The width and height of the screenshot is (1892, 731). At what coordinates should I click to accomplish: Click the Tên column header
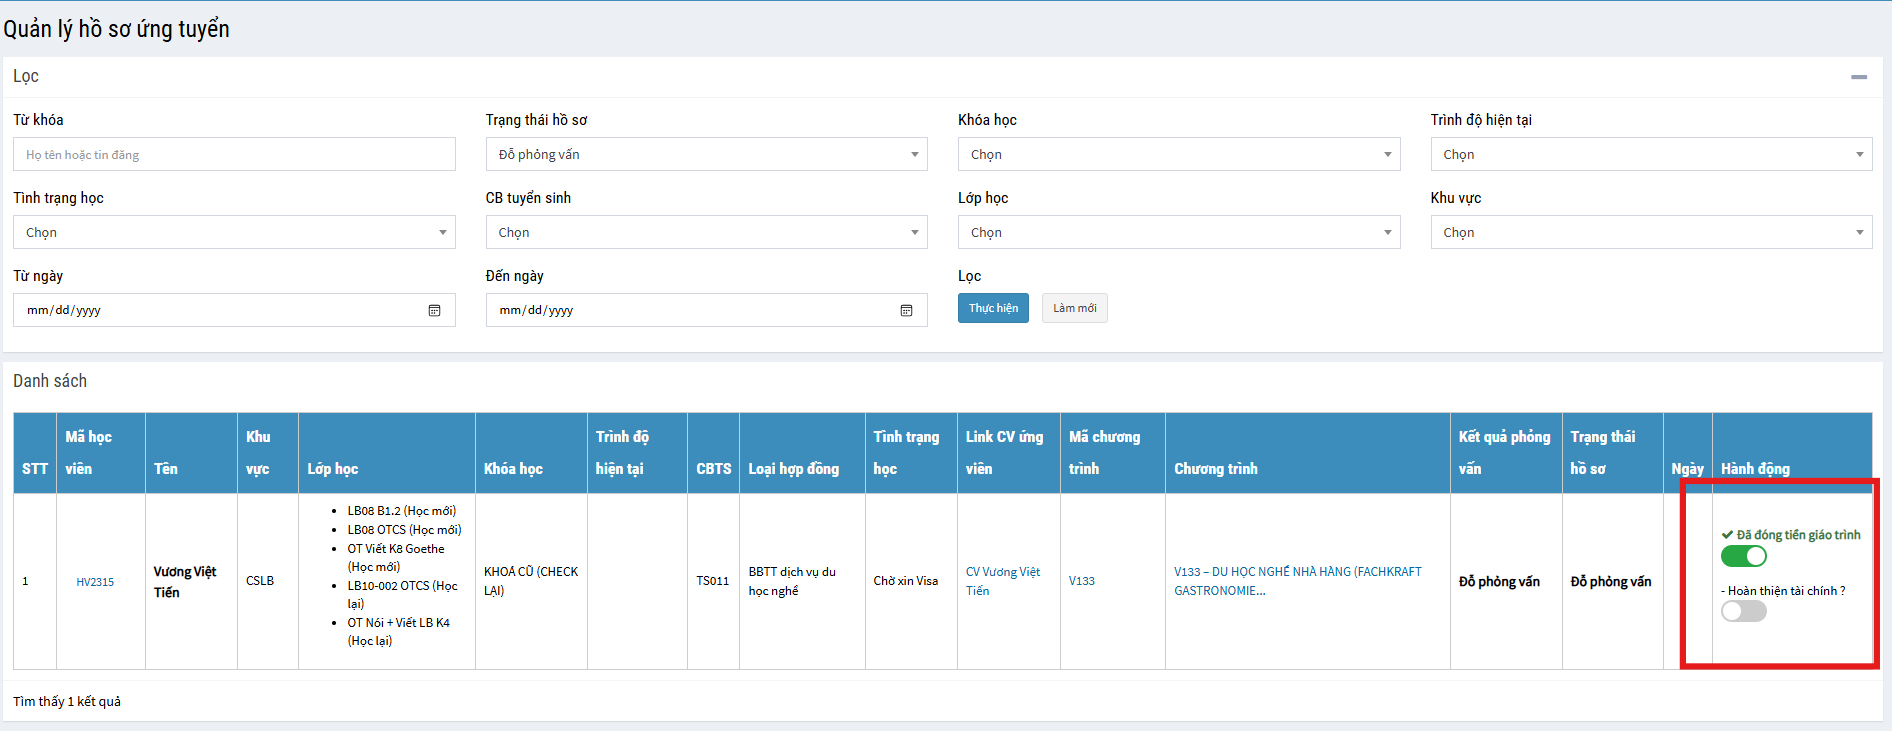click(x=166, y=469)
